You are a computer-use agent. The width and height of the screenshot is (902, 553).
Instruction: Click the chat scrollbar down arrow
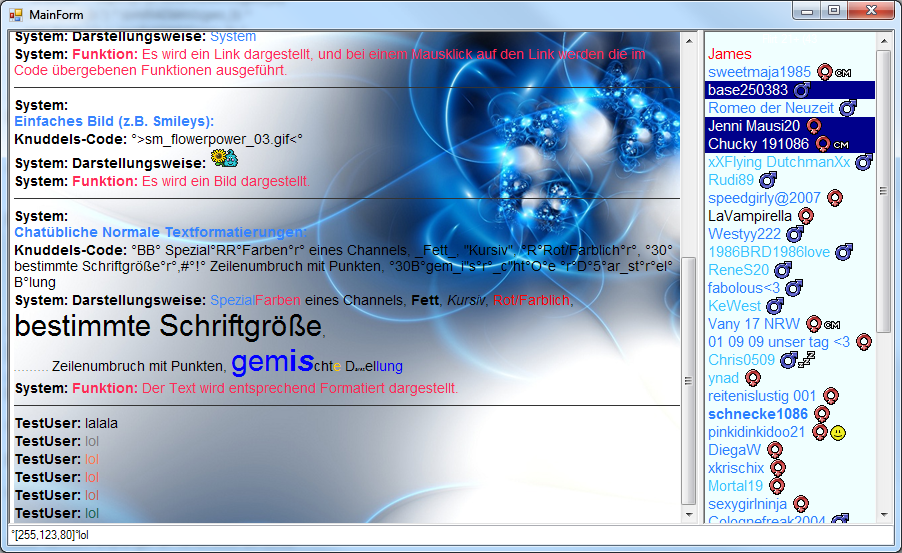coord(687,515)
